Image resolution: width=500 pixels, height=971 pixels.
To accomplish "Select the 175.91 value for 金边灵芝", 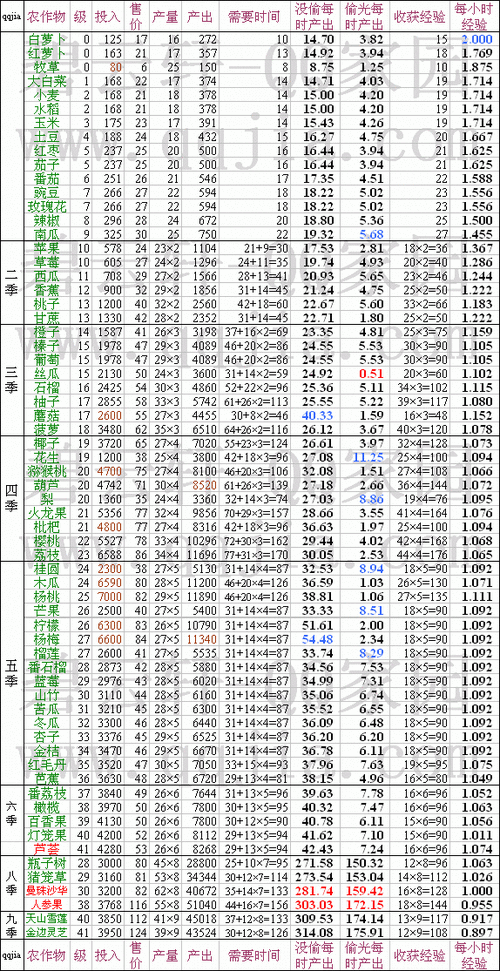I will coord(366,932).
